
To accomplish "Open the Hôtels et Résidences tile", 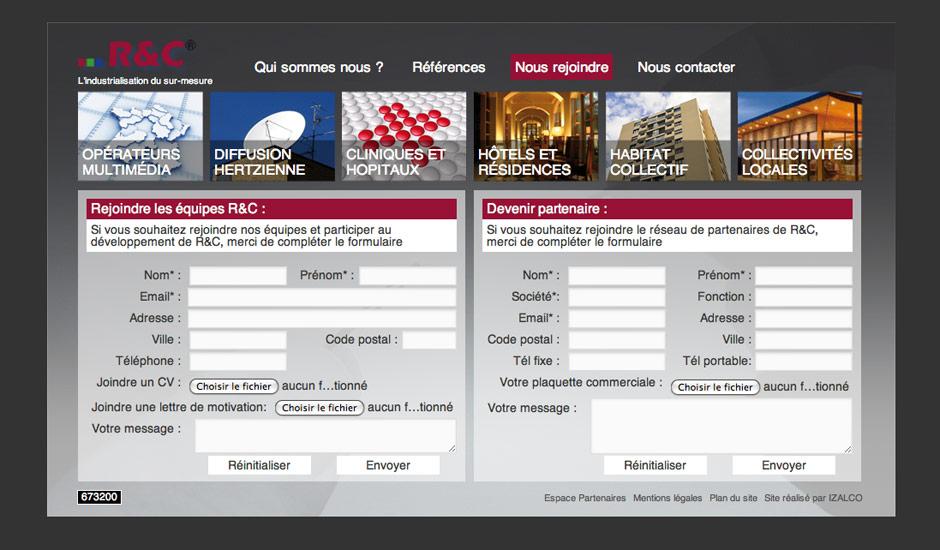I will click(x=536, y=136).
